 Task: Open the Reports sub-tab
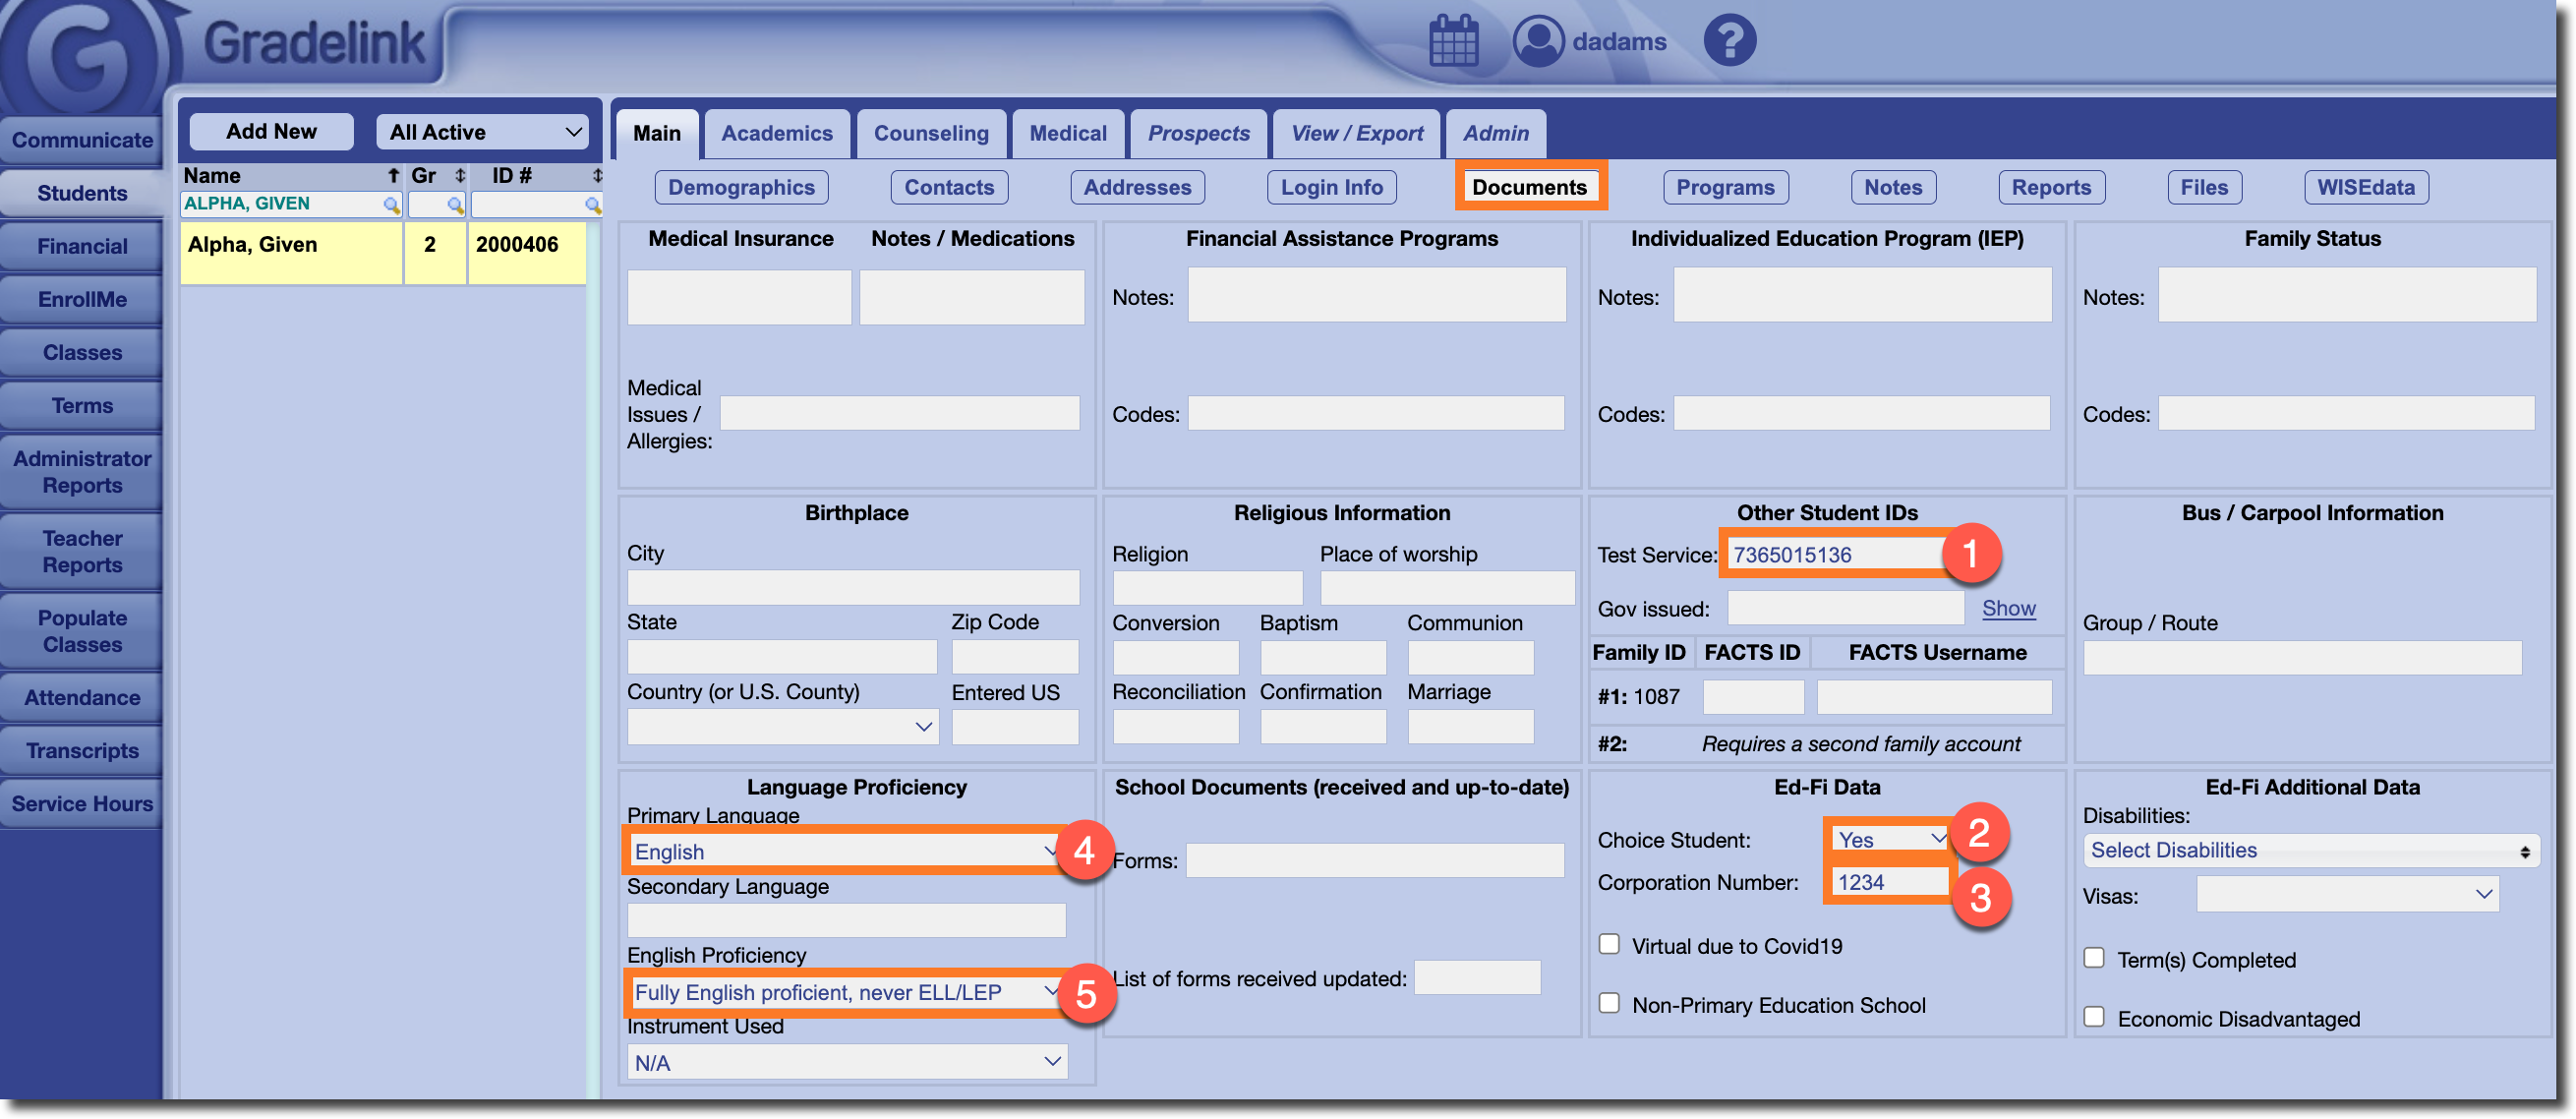(2051, 187)
